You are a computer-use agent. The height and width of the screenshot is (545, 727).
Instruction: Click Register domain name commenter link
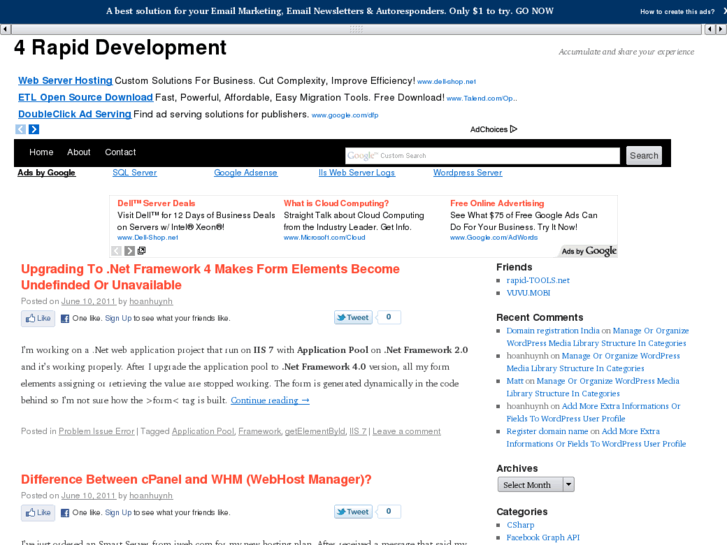547,431
